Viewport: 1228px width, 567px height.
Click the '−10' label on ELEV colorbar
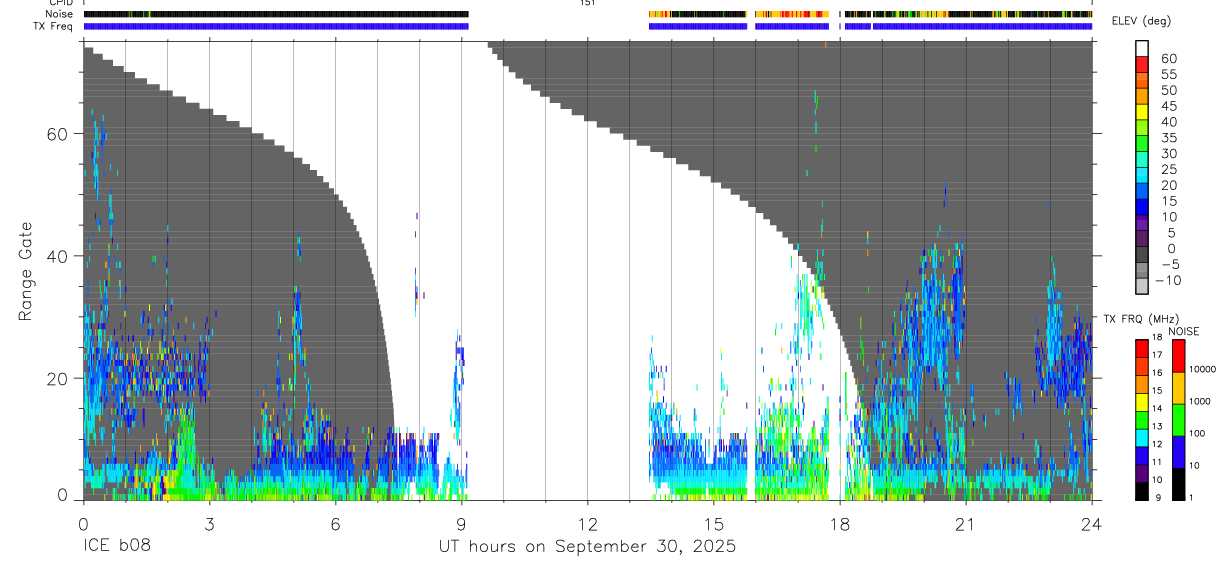click(x=1168, y=280)
